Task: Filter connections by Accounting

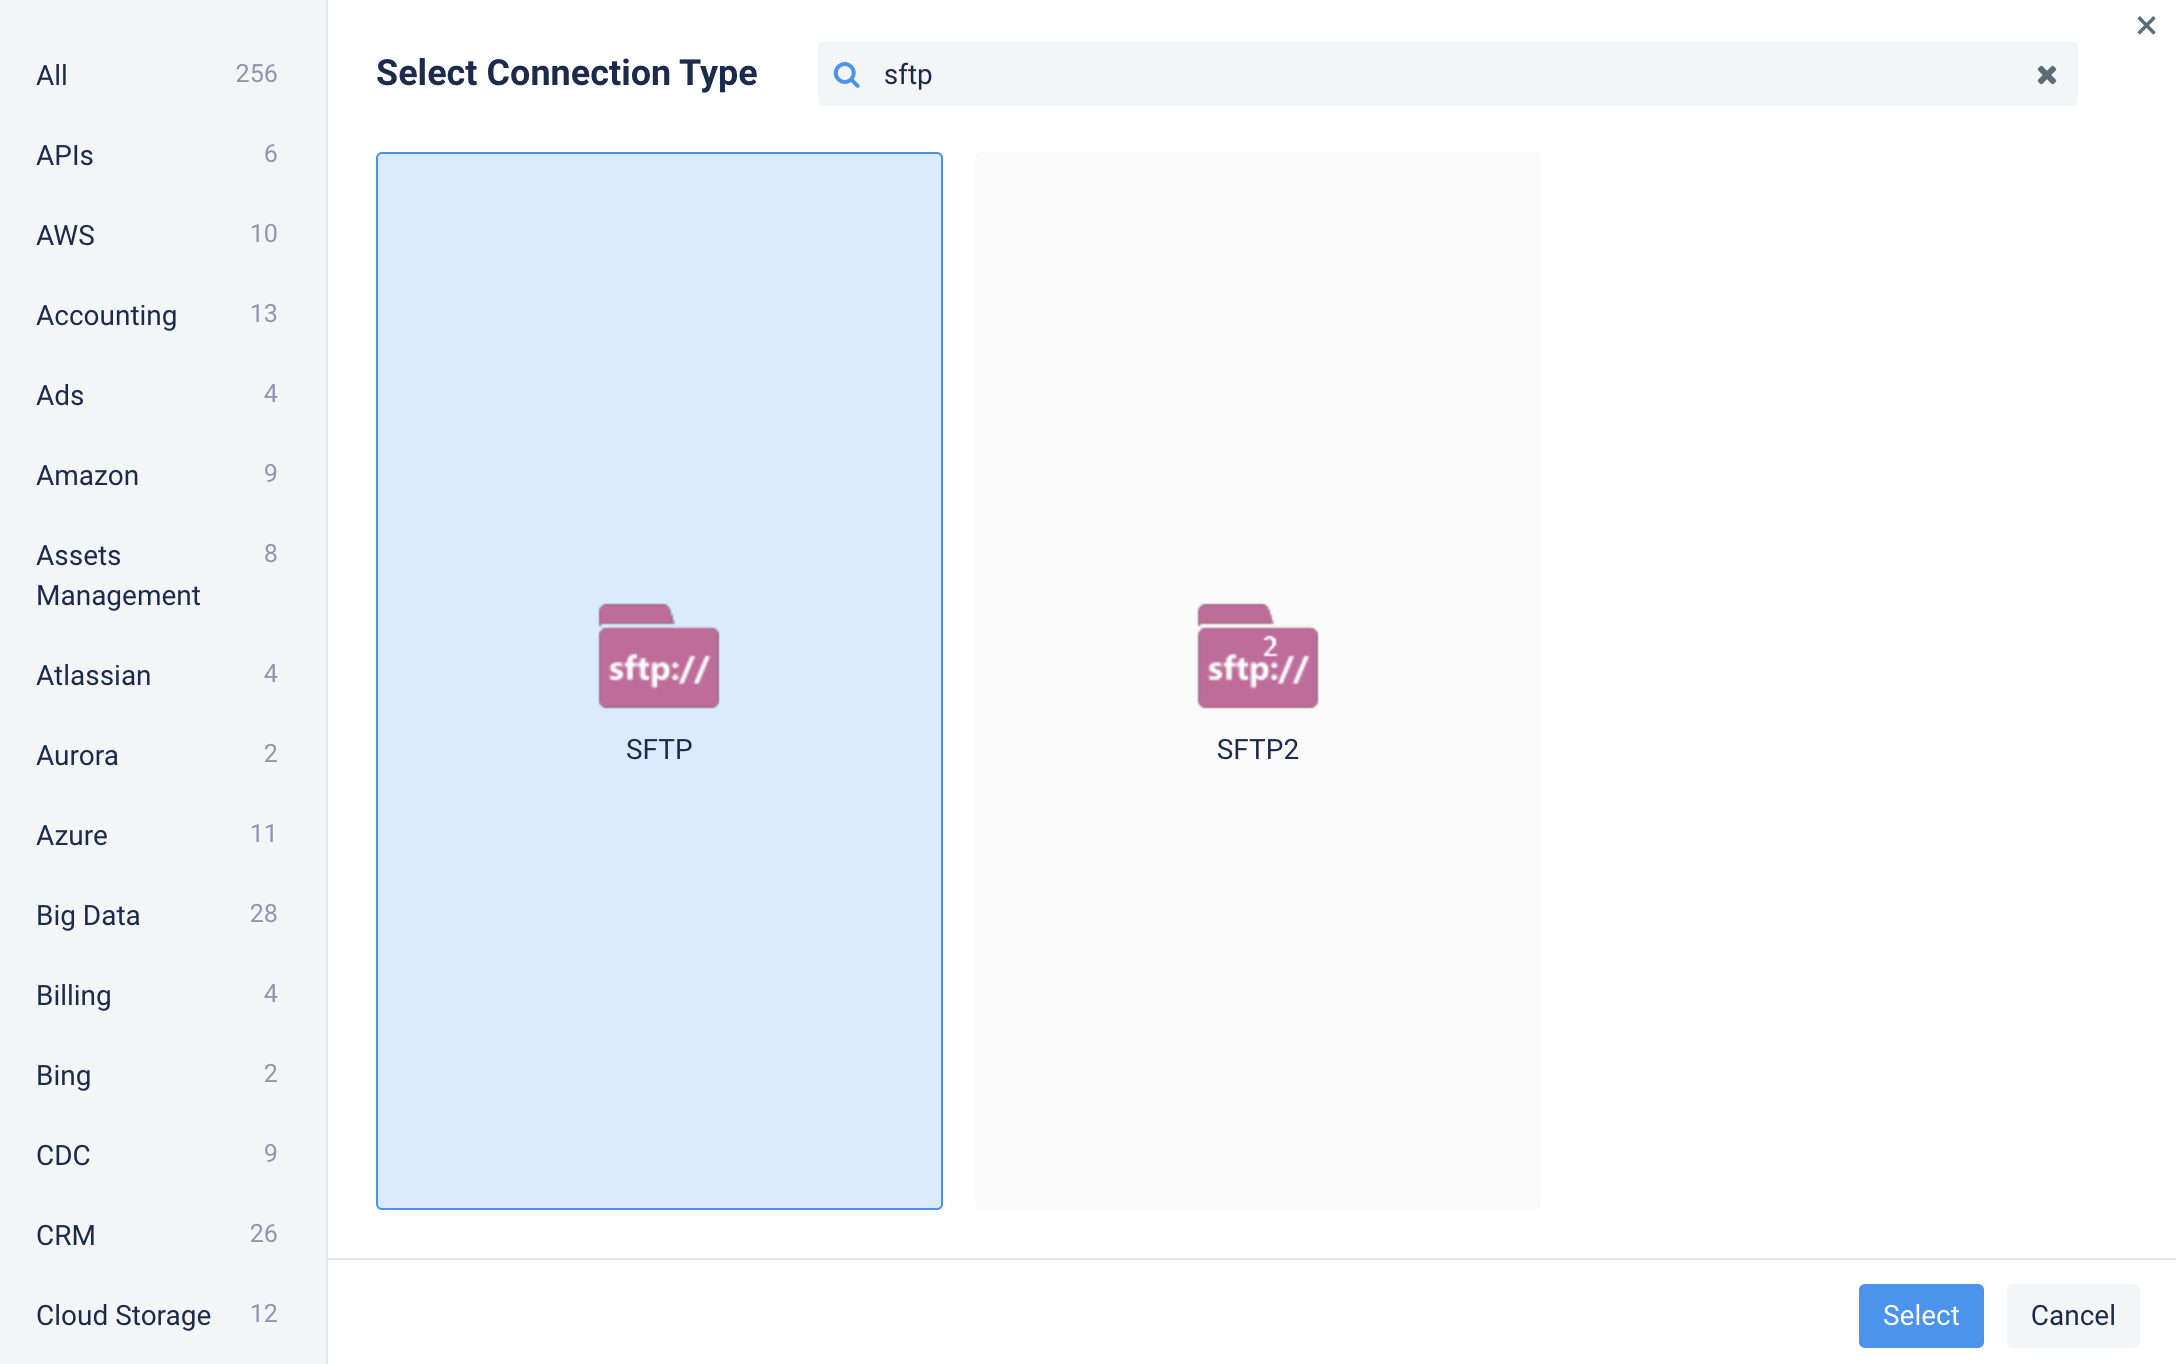Action: 107,315
